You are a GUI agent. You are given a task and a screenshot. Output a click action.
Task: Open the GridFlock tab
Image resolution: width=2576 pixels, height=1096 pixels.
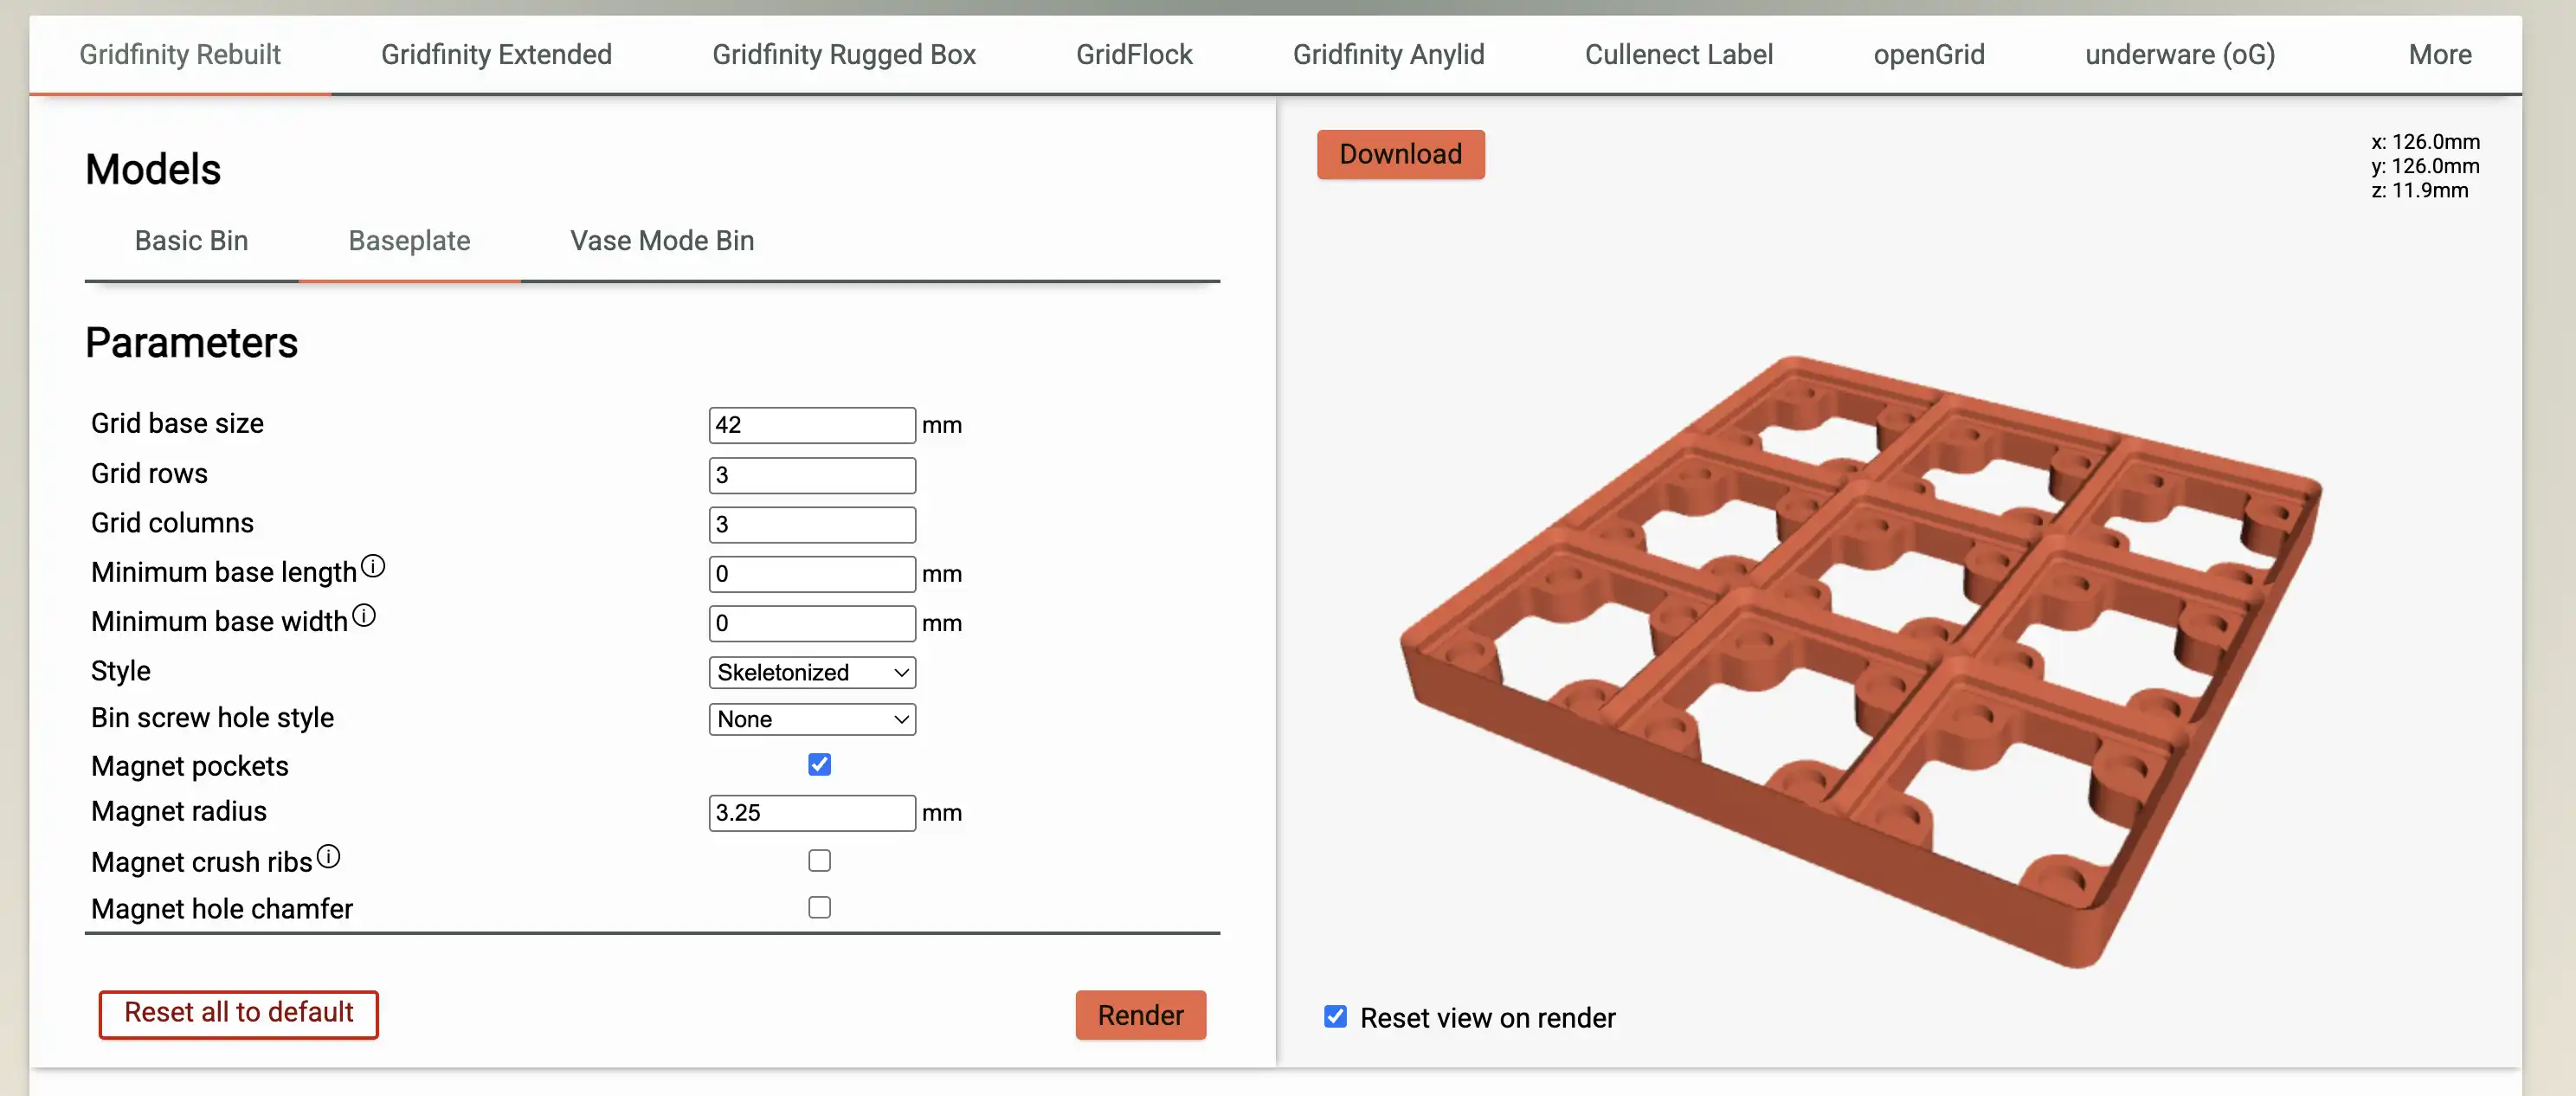point(1133,54)
